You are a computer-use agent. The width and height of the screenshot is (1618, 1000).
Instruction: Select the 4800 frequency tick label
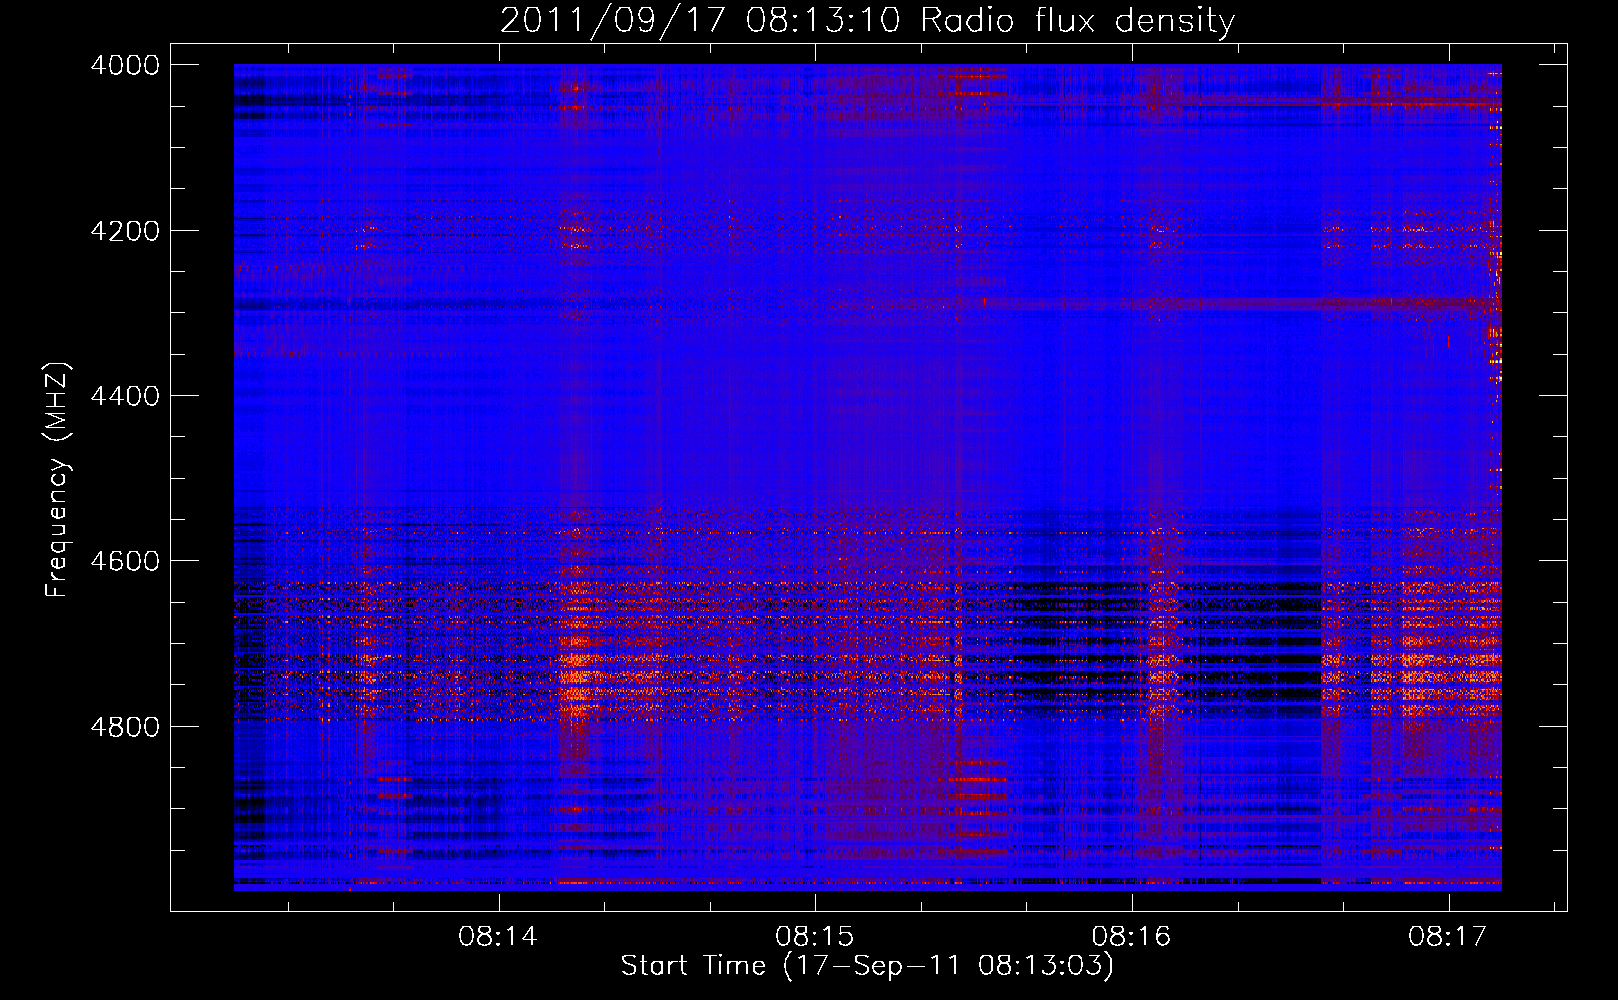(125, 727)
